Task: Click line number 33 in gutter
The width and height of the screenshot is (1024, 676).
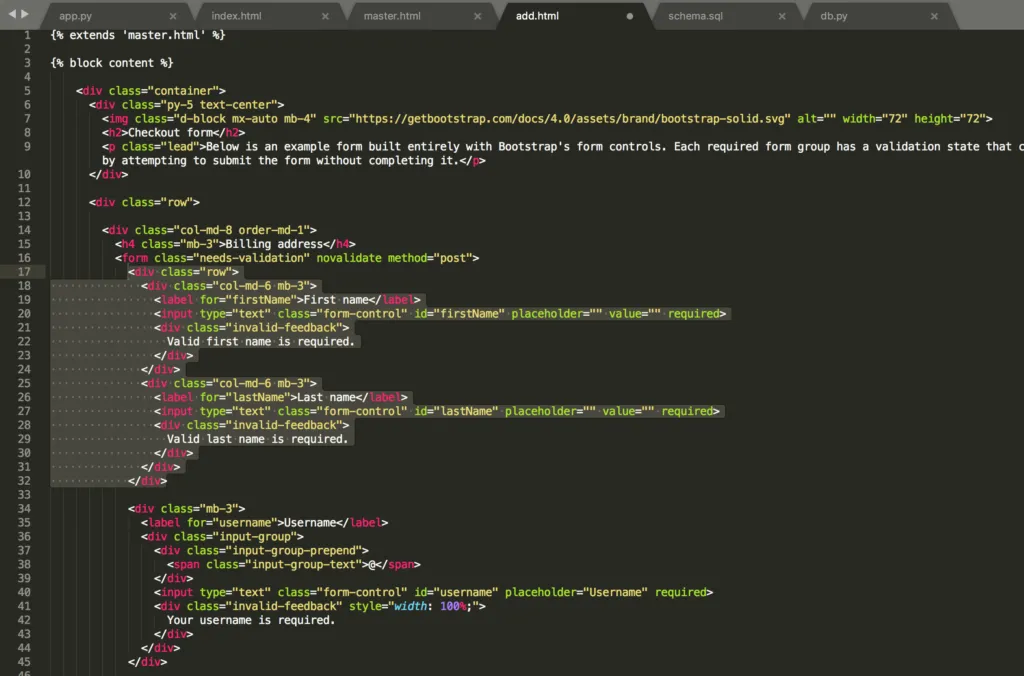Action: (24, 494)
